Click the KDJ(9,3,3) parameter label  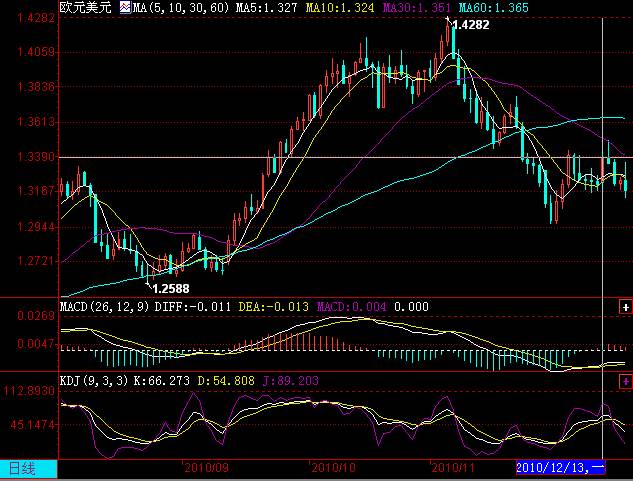coord(94,381)
